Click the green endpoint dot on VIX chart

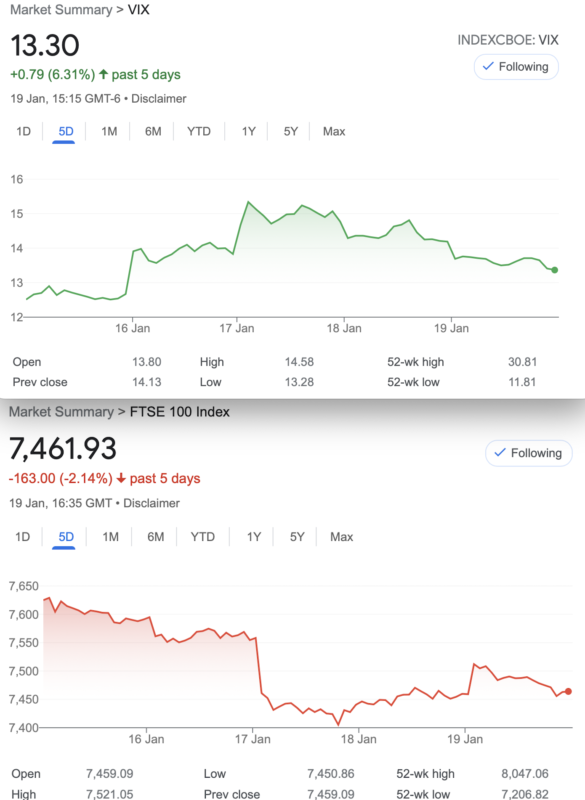(x=555, y=270)
